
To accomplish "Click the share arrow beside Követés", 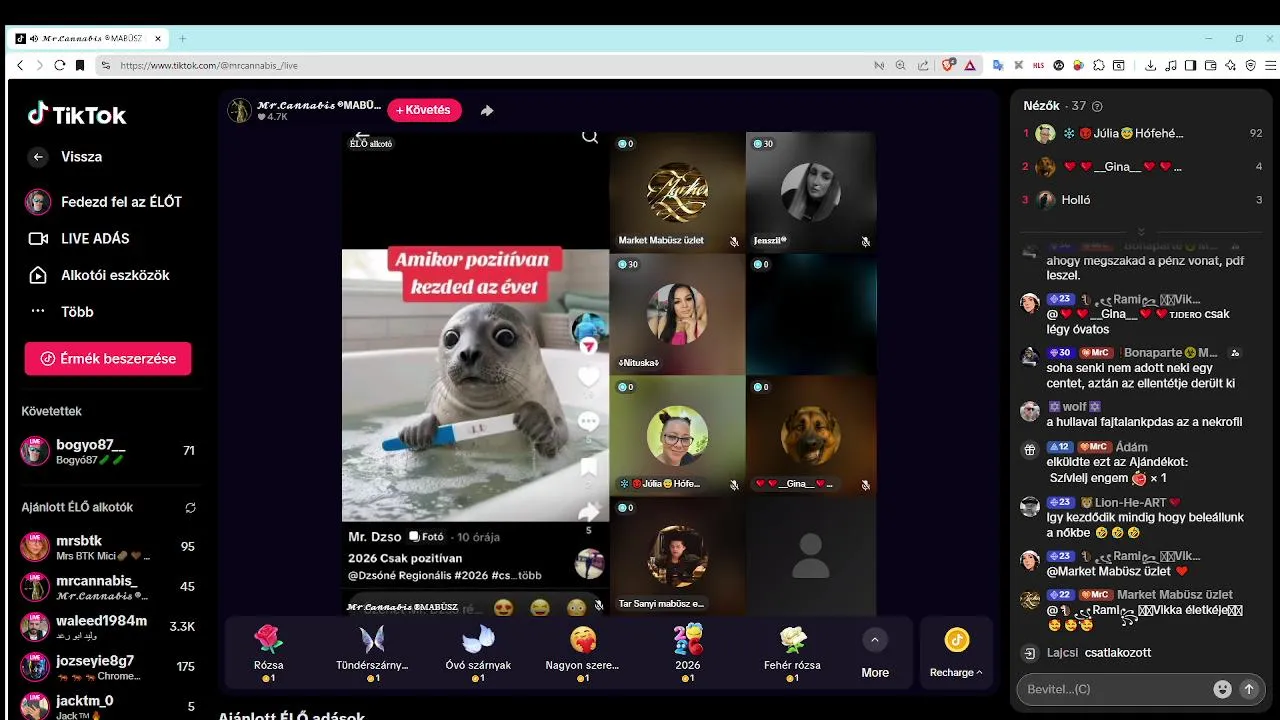I will (x=487, y=111).
